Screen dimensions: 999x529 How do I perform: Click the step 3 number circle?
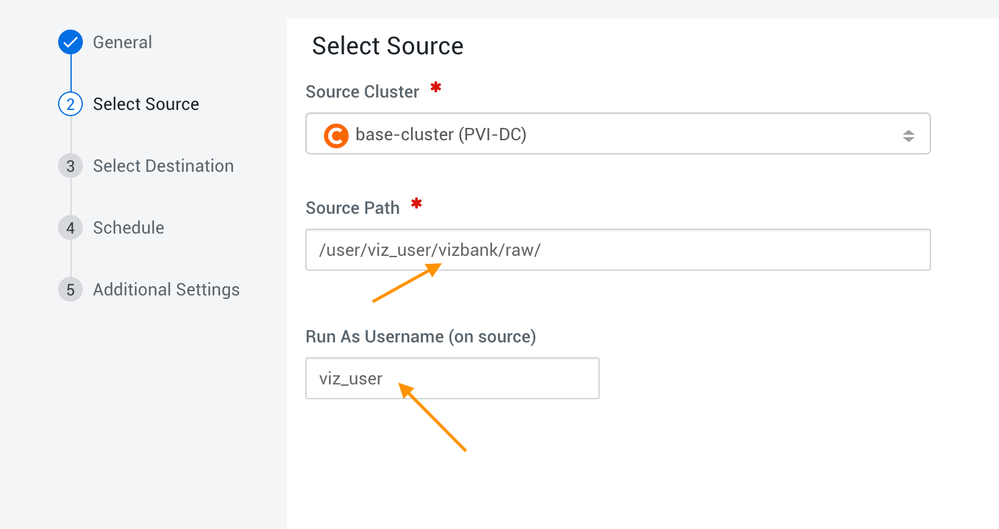(70, 166)
